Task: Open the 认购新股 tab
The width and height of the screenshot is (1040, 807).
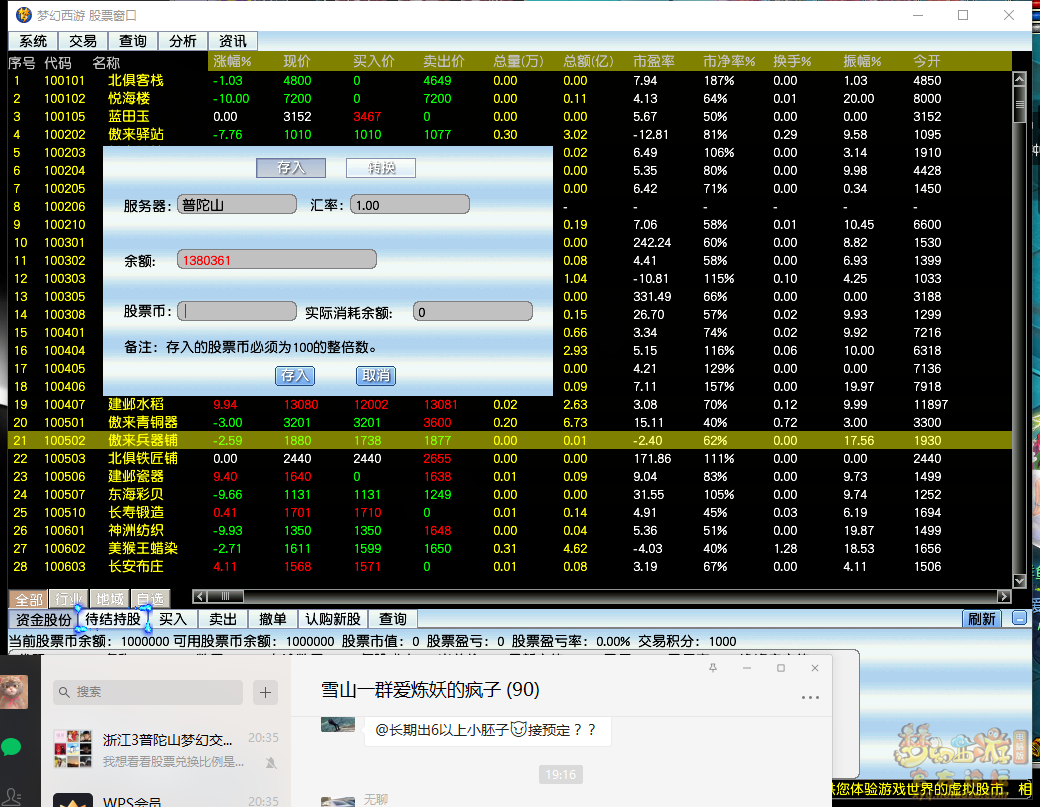Action: coord(333,619)
